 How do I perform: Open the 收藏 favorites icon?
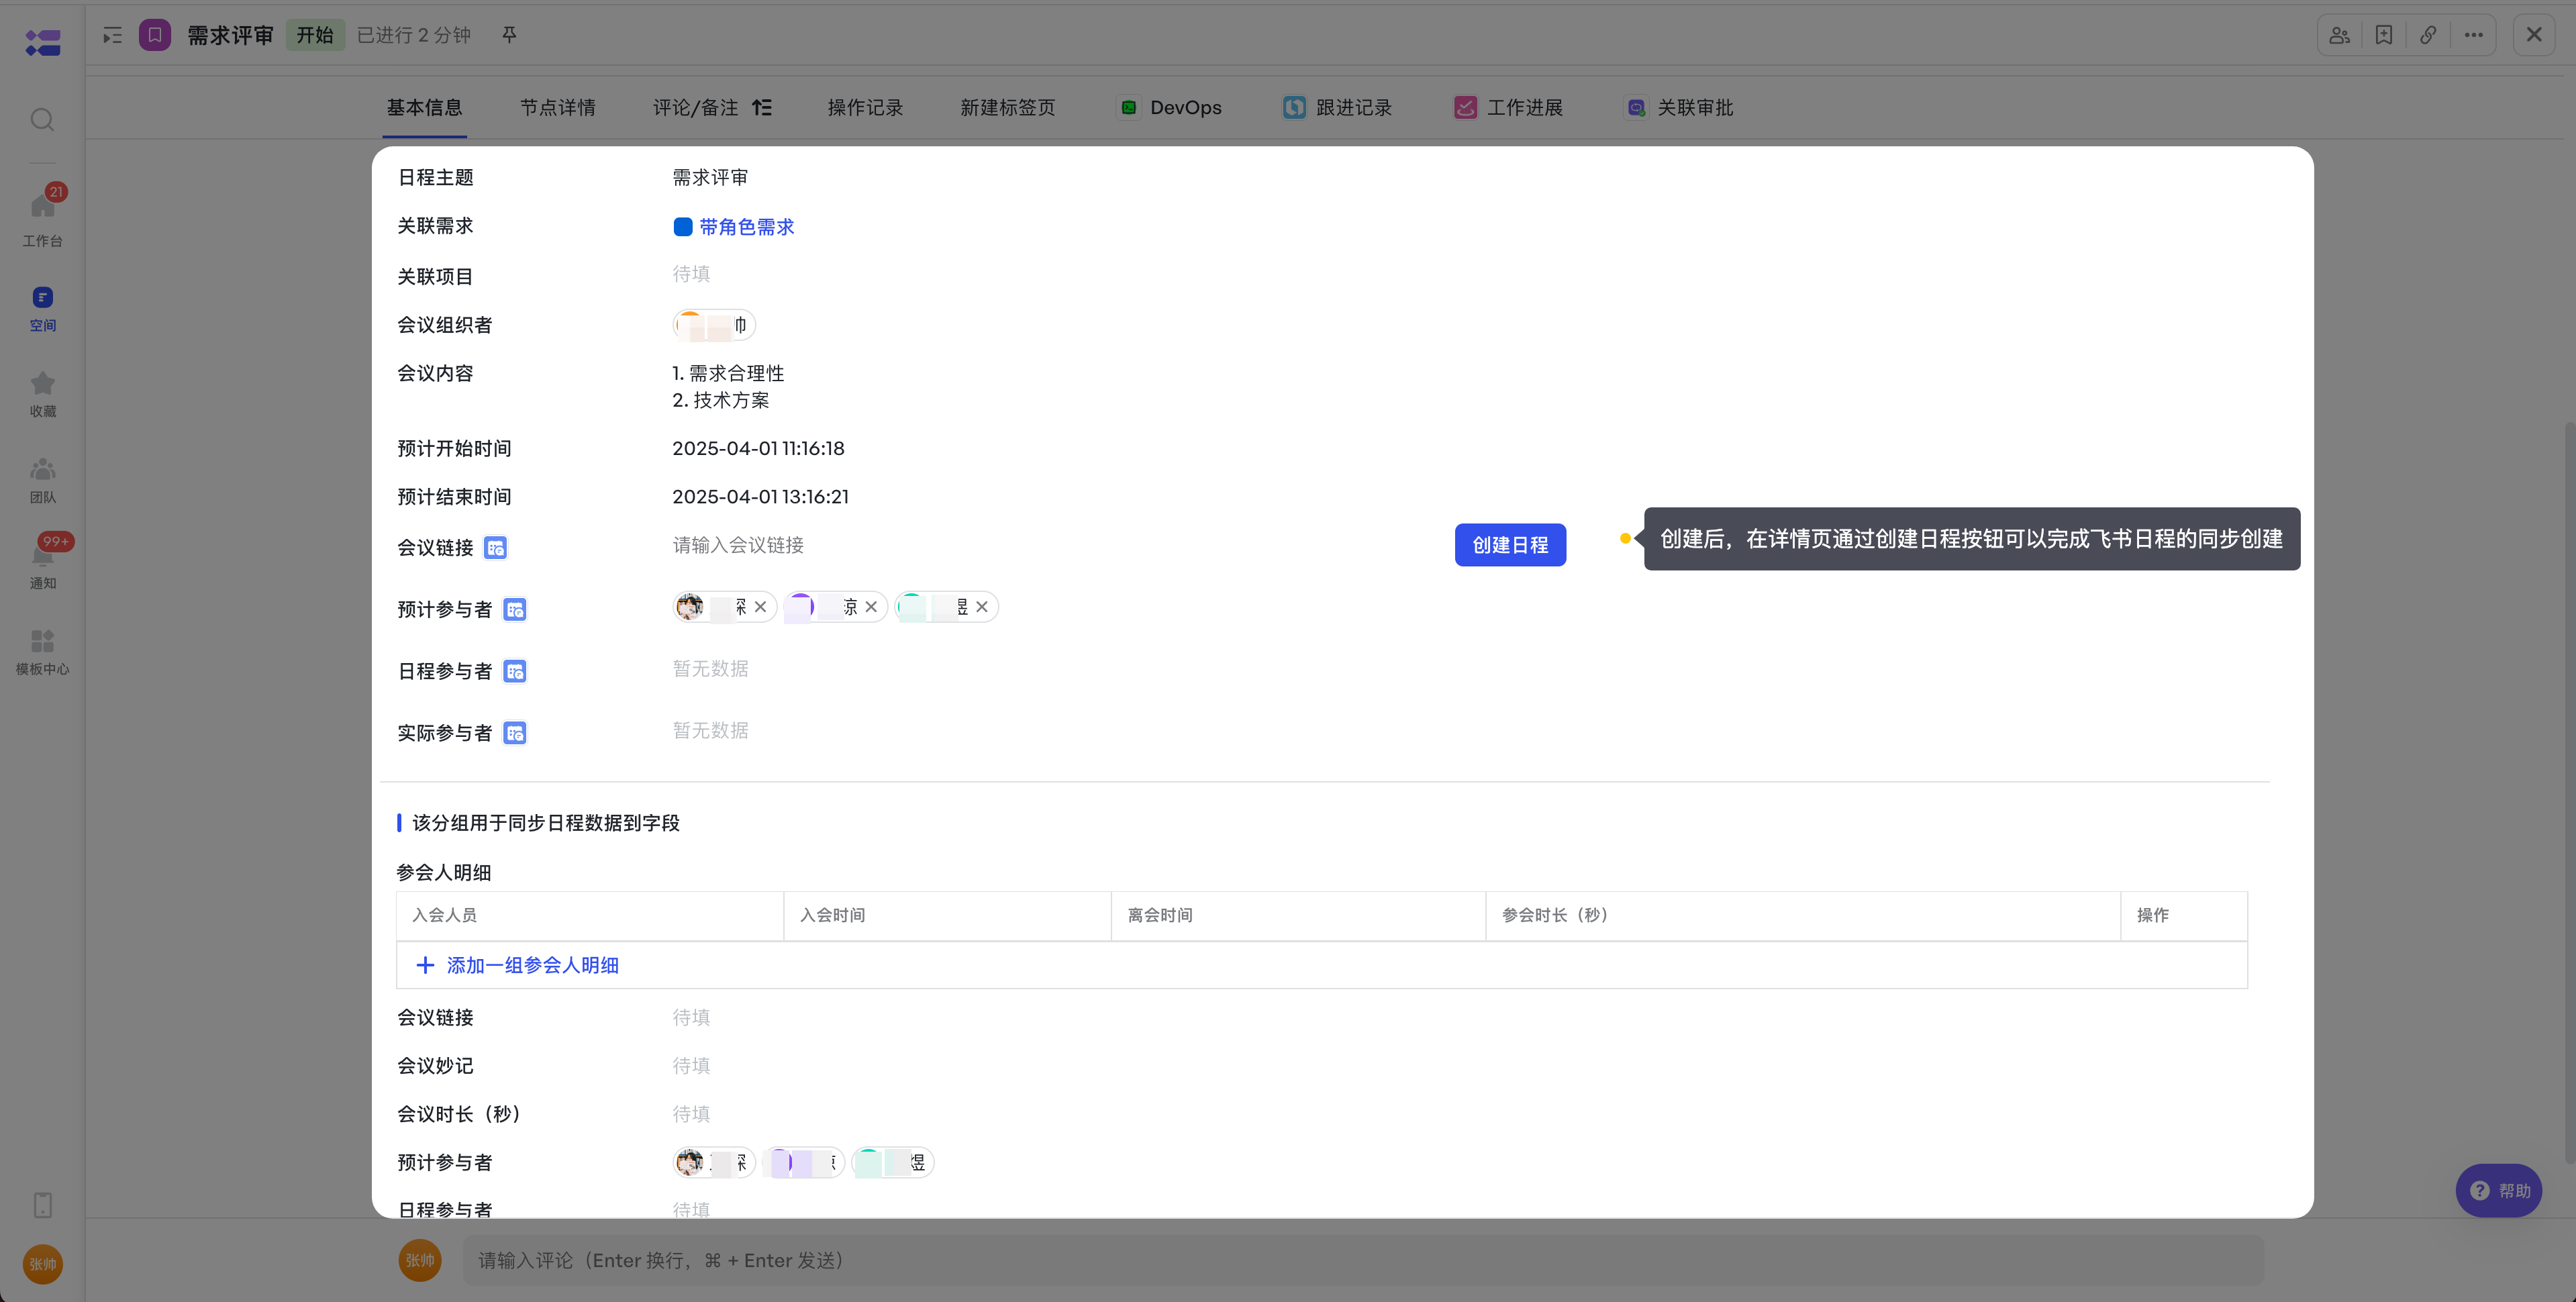tap(42, 395)
